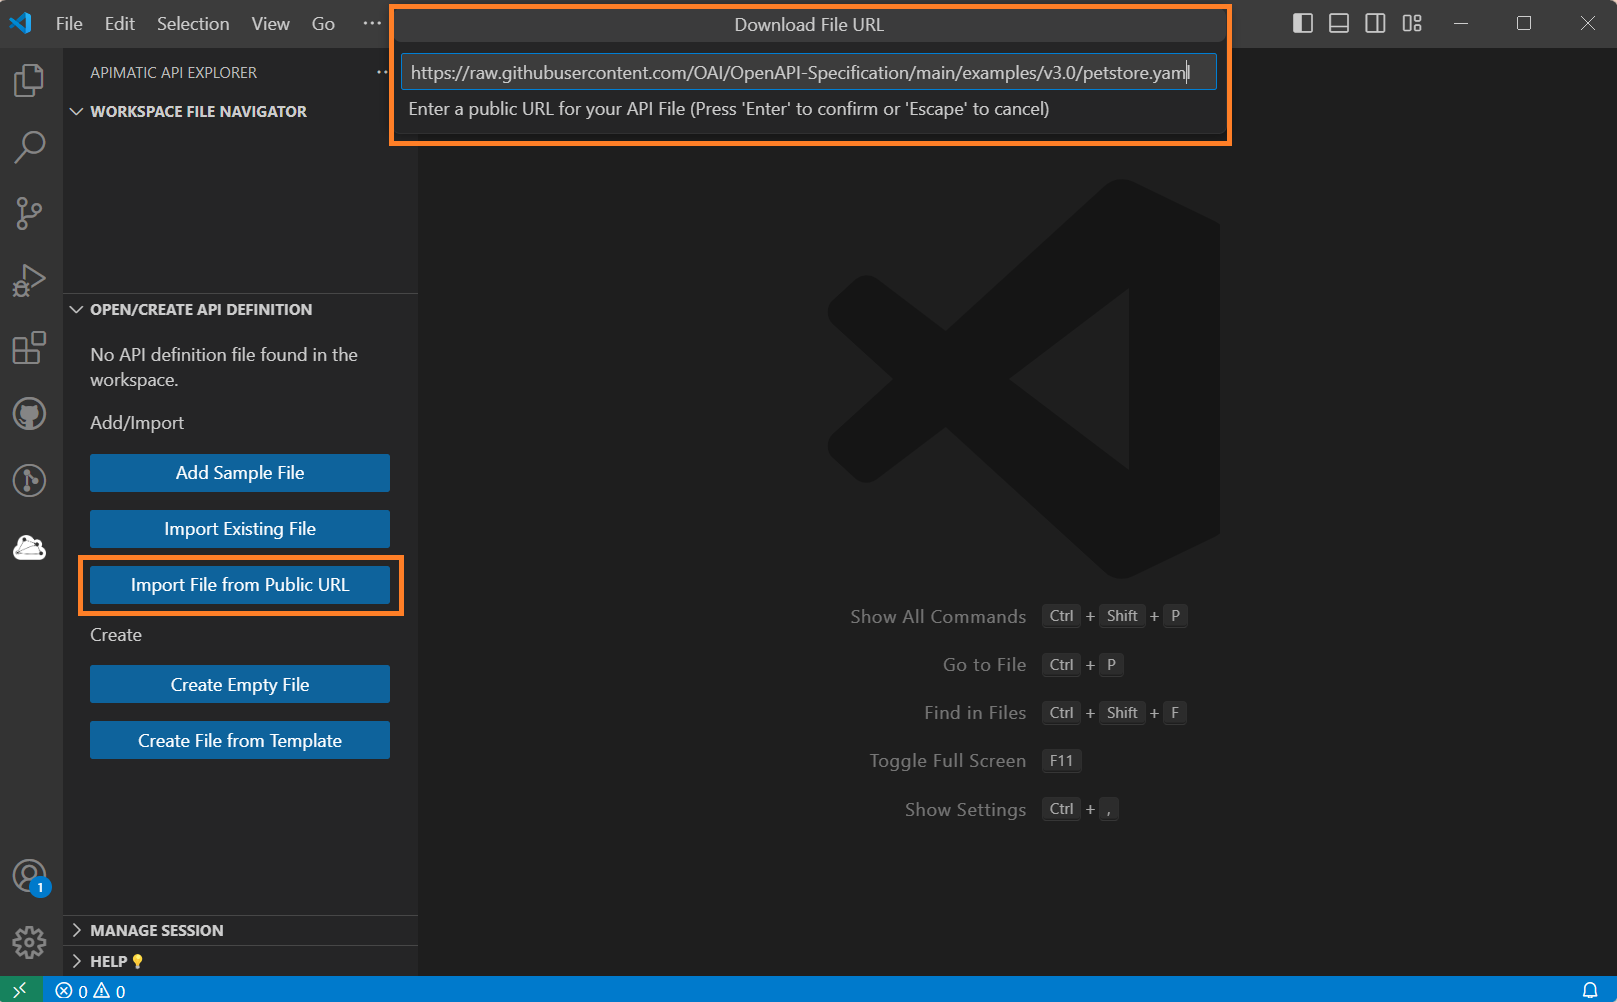
Task: Click the F11 key hint
Action: click(1061, 761)
